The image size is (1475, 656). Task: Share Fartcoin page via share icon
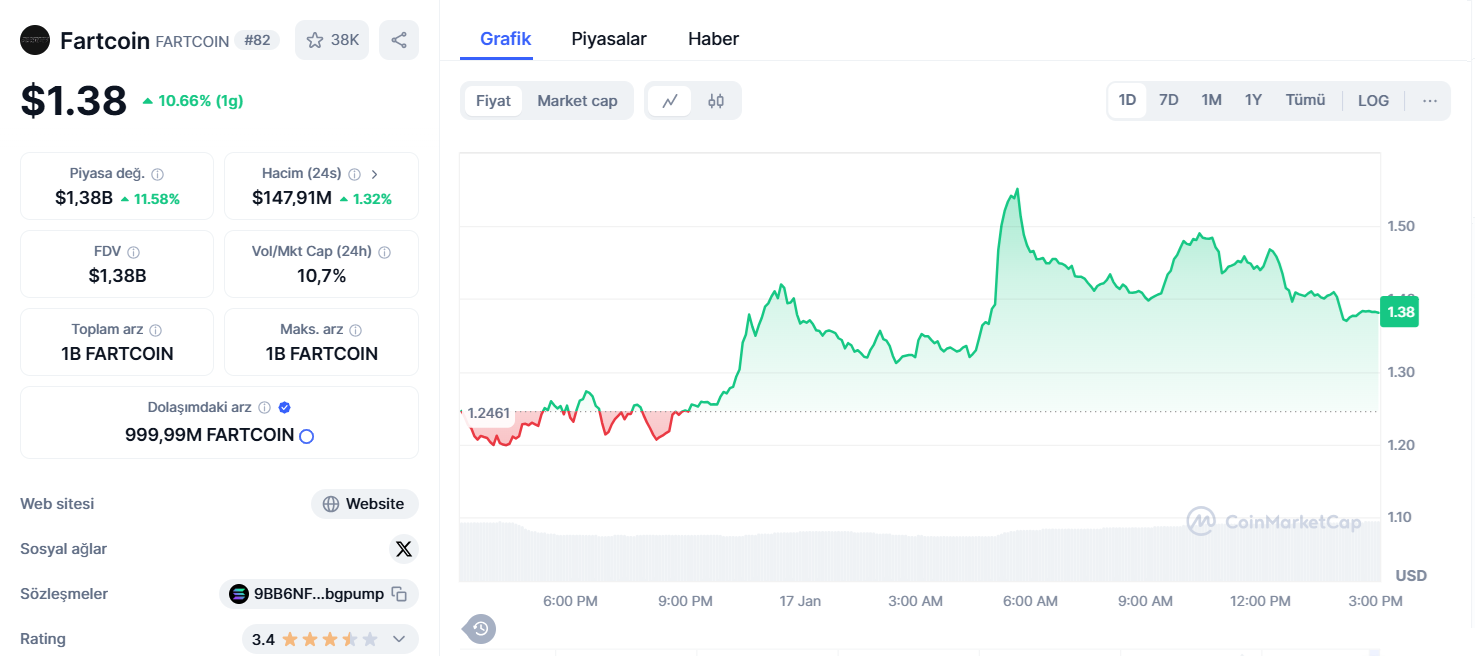399,40
